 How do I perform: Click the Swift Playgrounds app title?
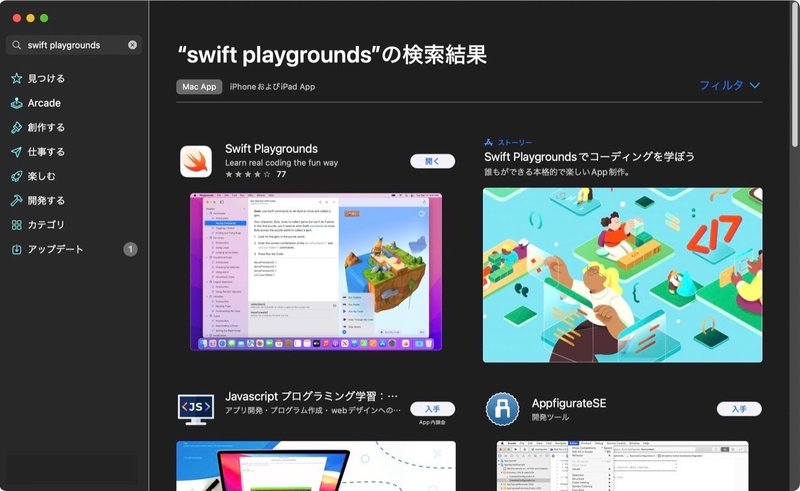(271, 149)
